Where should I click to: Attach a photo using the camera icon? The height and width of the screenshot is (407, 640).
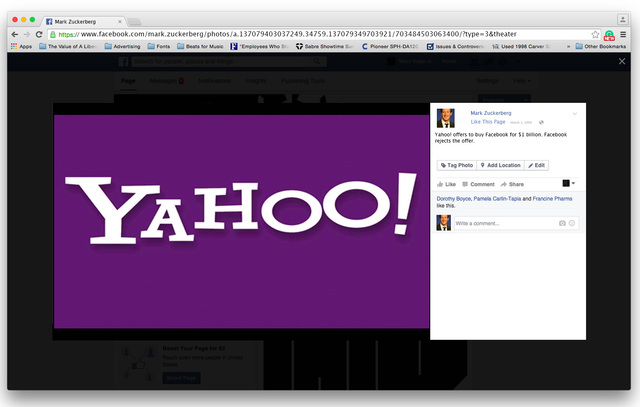562,223
